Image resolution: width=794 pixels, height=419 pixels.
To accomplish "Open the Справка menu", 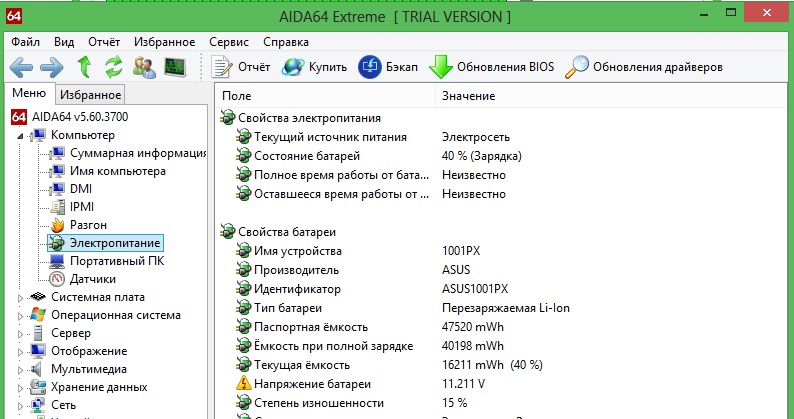I will coord(286,42).
